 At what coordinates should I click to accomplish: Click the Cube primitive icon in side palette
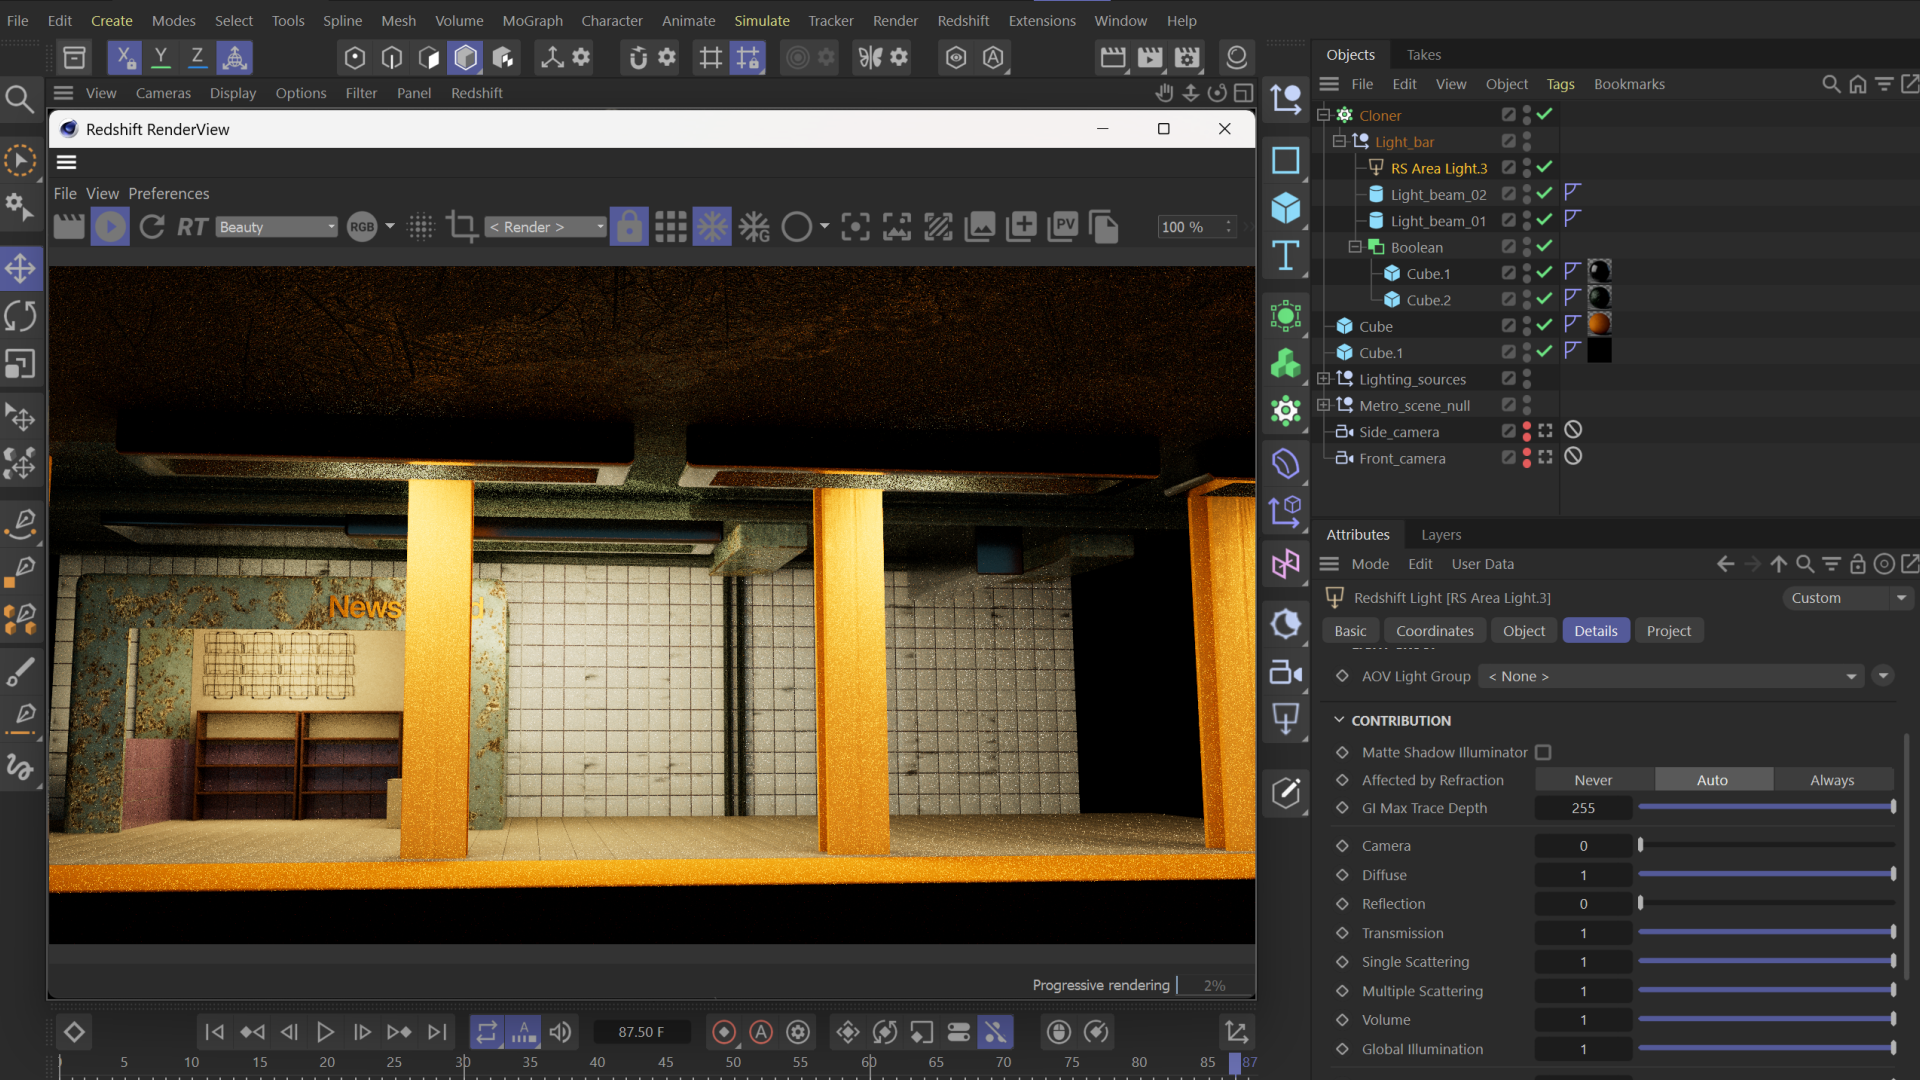pos(1286,208)
